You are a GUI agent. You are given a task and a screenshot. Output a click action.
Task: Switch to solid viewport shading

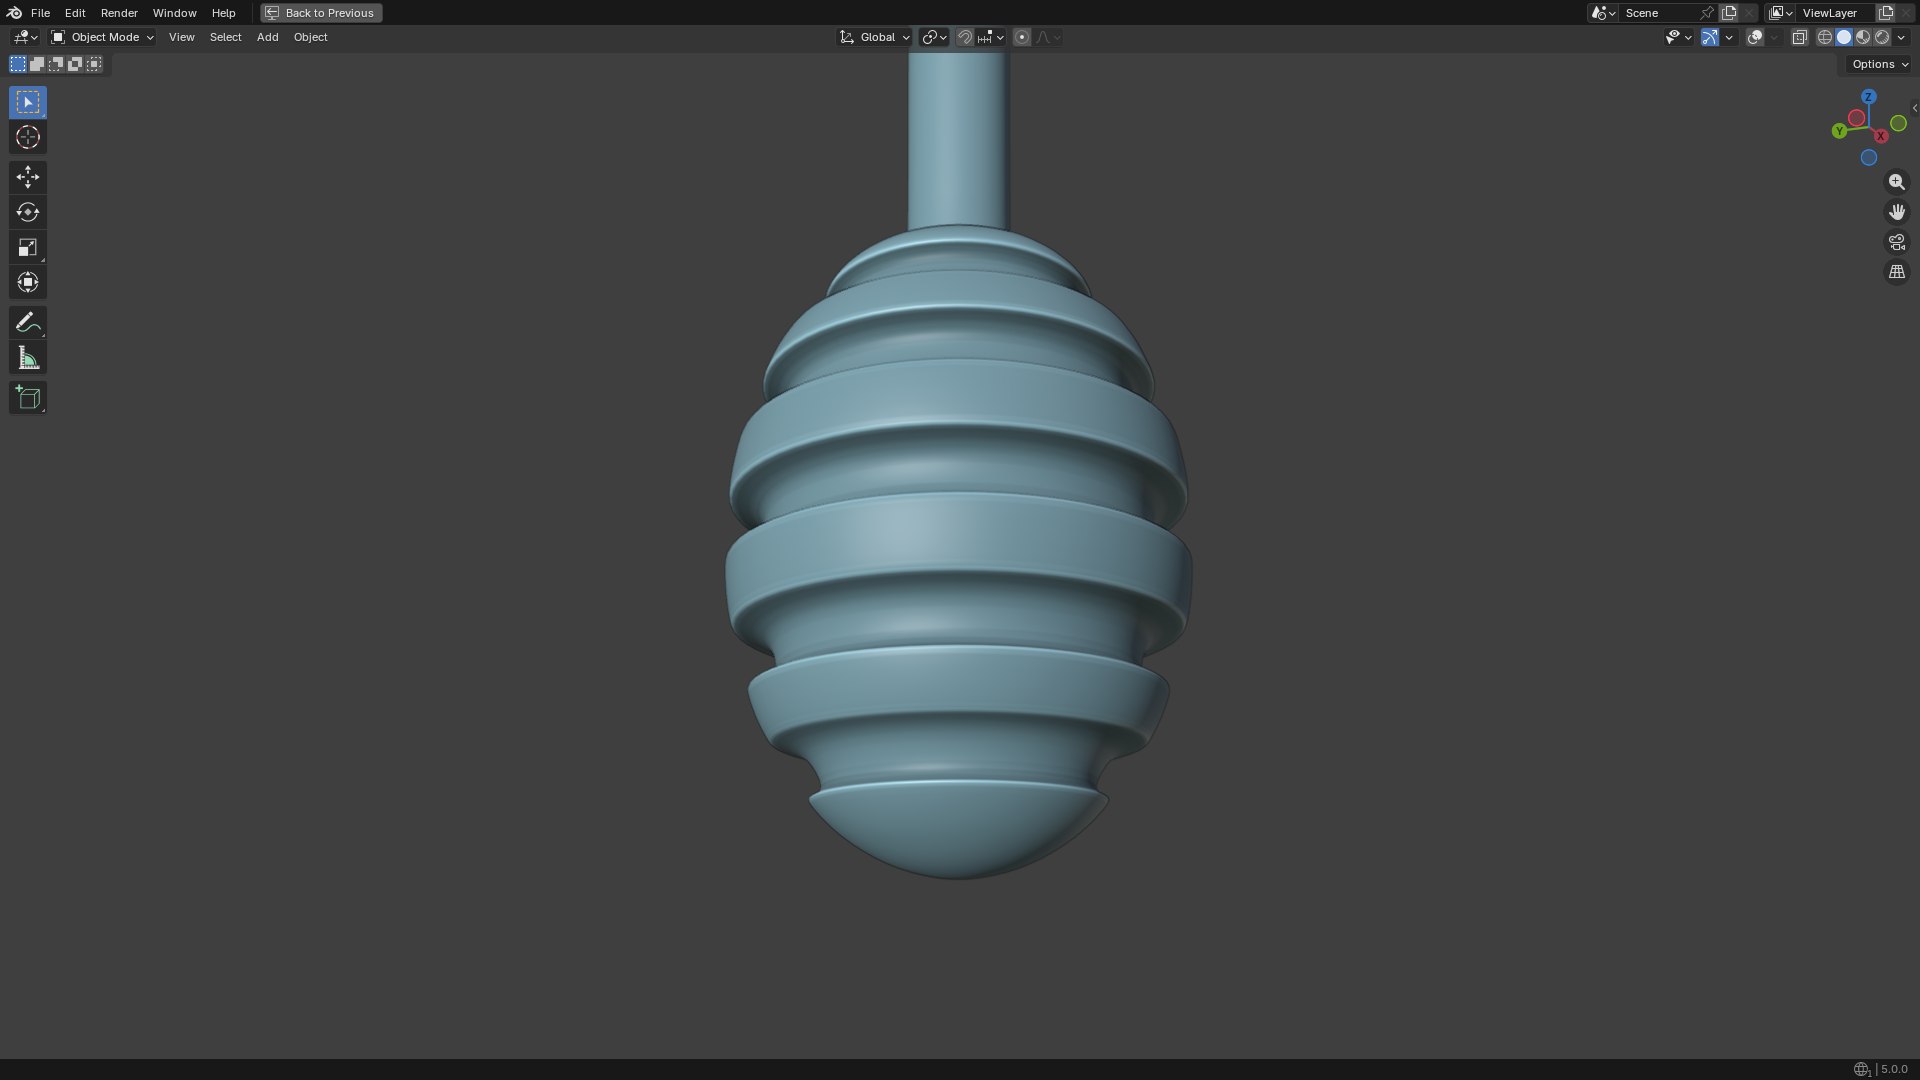[x=1844, y=37]
